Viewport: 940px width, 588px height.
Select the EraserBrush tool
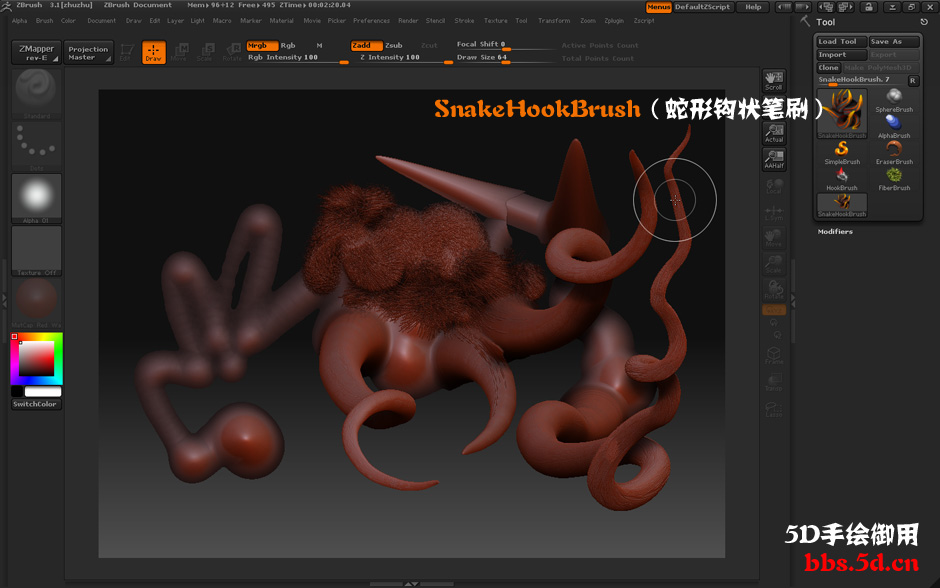click(894, 153)
